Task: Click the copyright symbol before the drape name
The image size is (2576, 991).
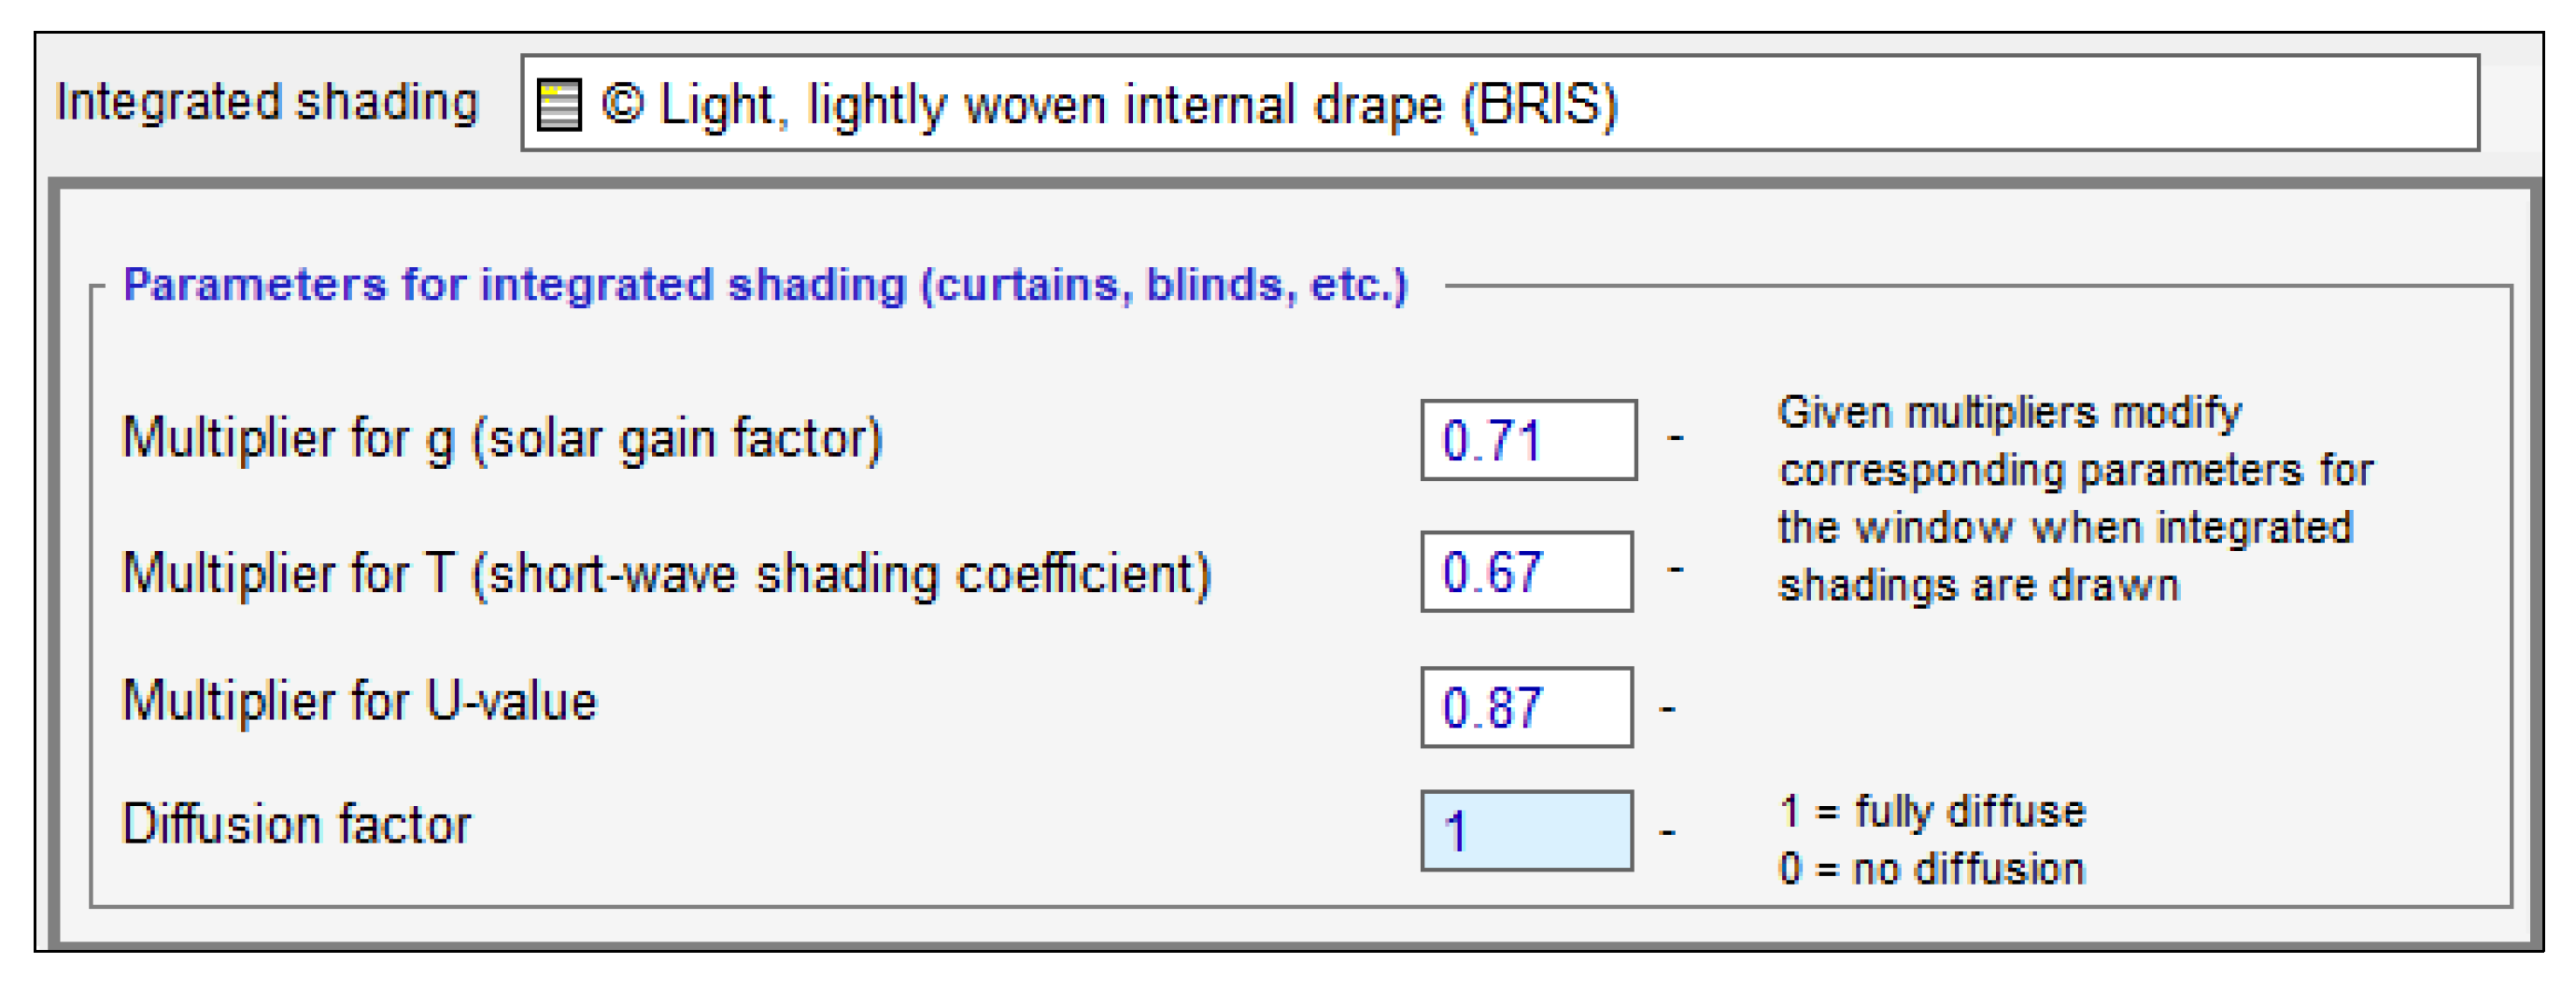Action: [x=622, y=104]
